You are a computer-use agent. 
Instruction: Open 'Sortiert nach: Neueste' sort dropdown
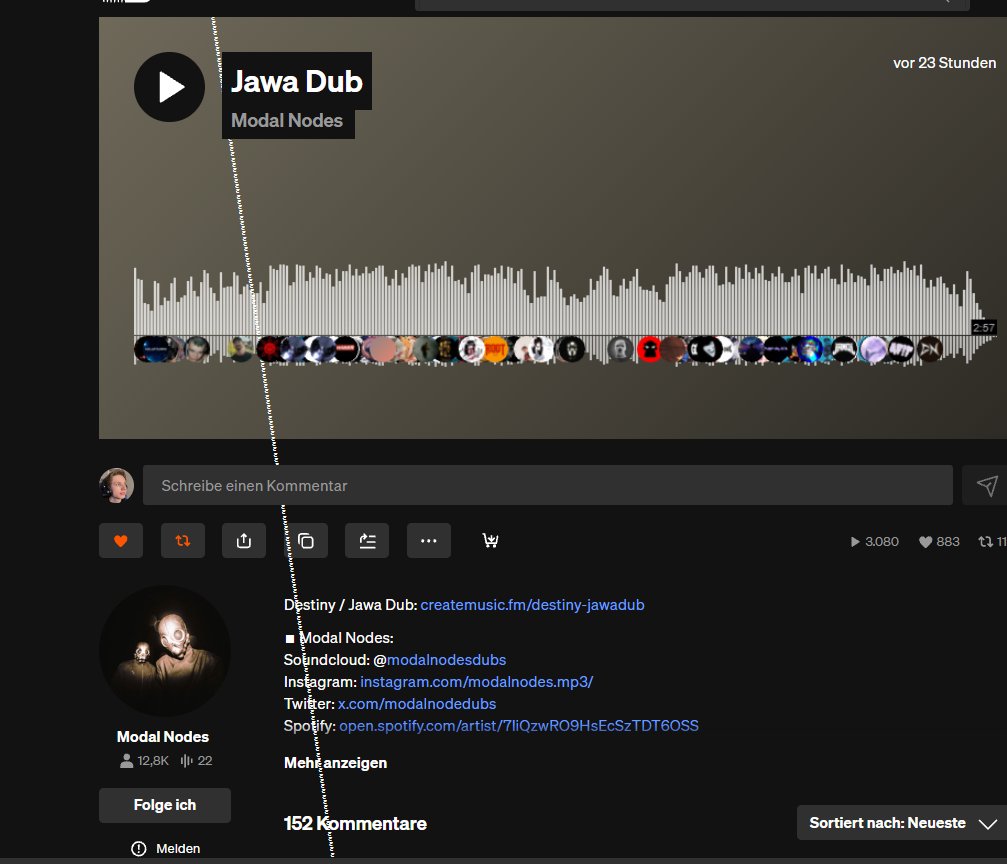(x=902, y=823)
